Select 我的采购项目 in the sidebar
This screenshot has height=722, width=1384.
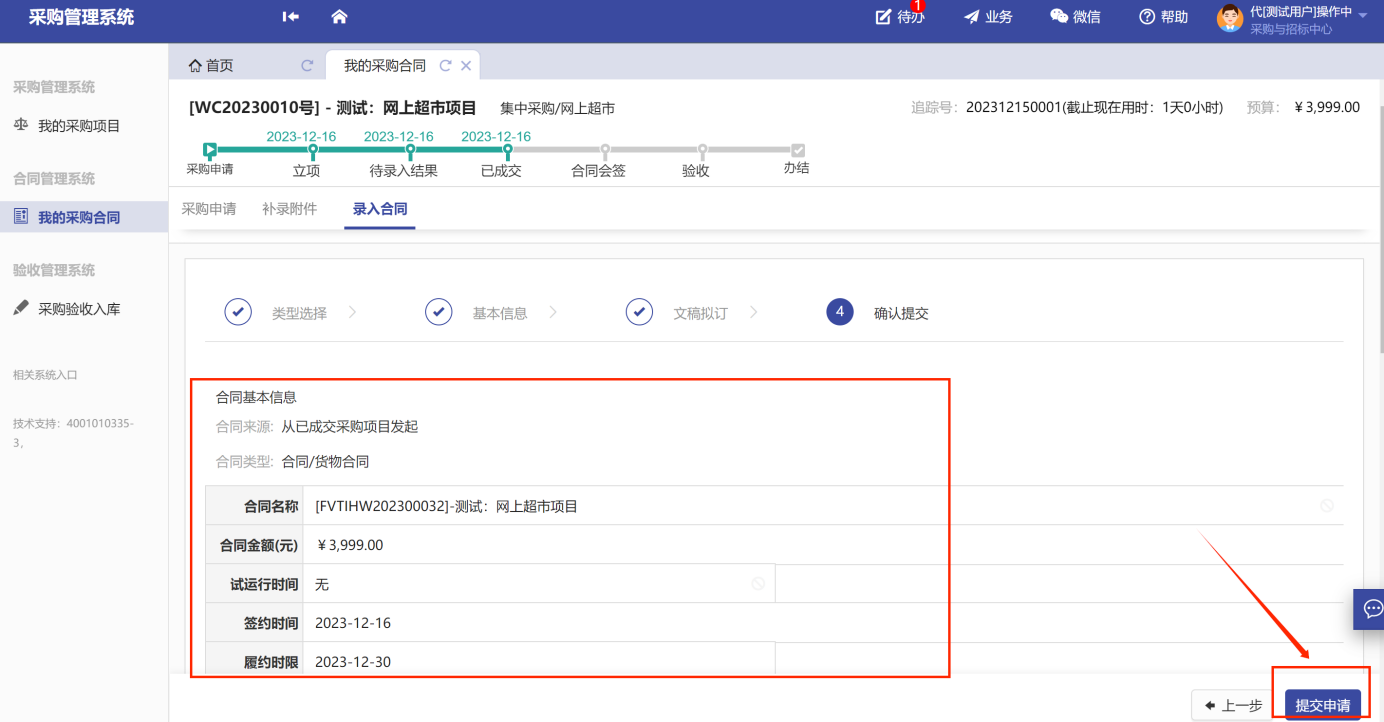click(x=79, y=126)
